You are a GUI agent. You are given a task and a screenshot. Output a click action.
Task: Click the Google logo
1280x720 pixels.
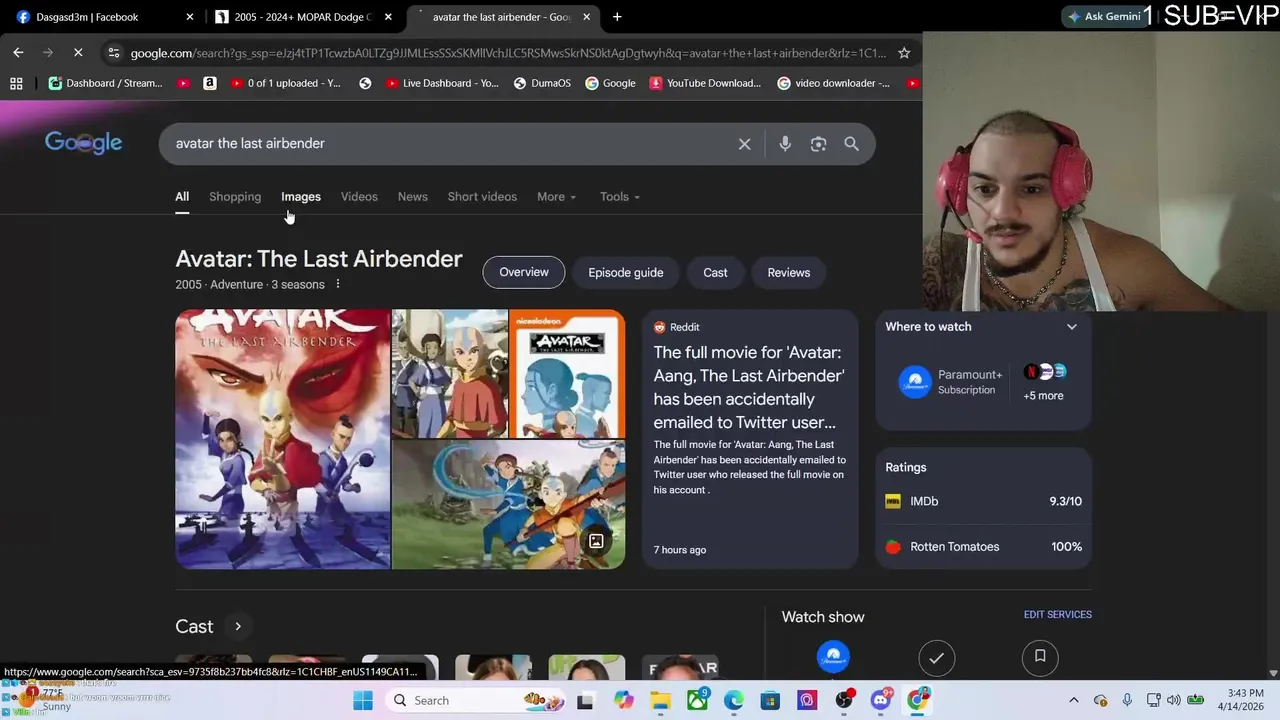tap(84, 143)
